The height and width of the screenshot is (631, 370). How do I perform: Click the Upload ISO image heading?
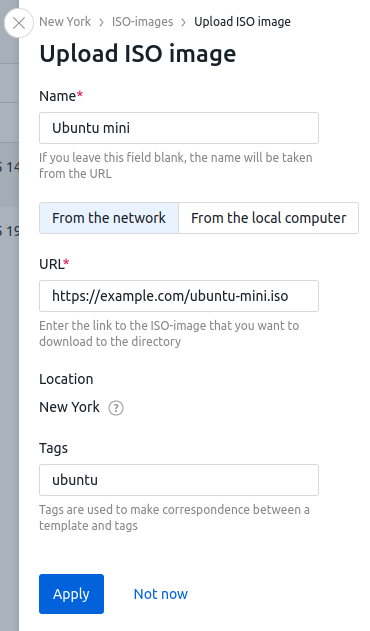click(x=138, y=54)
